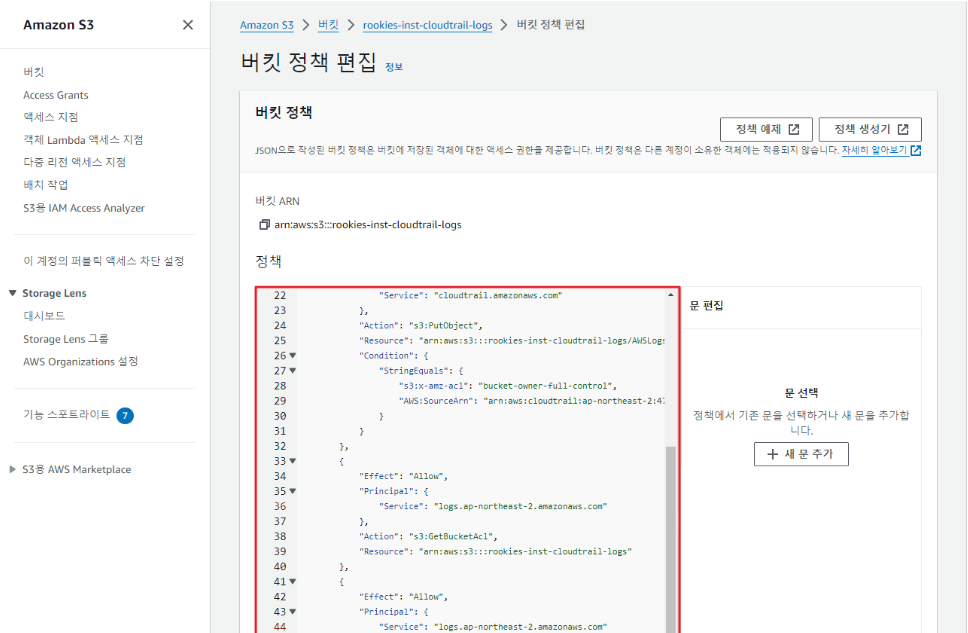The image size is (968, 633).
Task: Open 다중 리전 액세스 지점
Action: (x=74, y=162)
